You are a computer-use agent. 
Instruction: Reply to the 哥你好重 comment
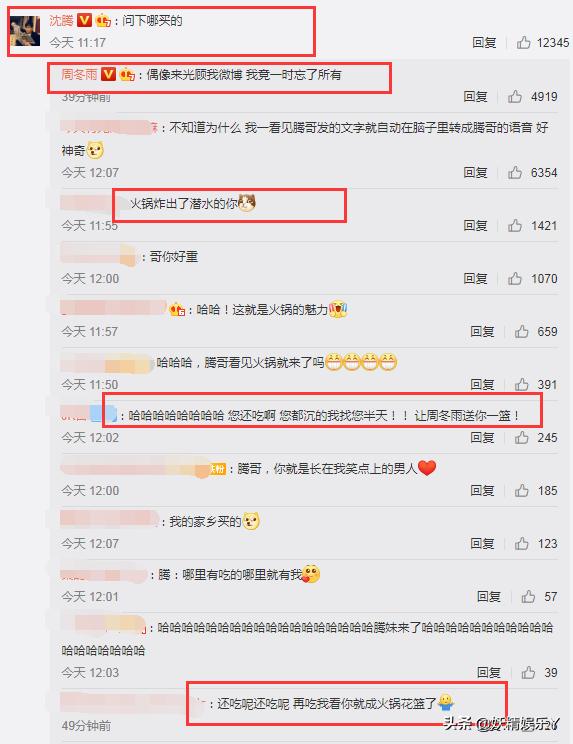pos(476,279)
